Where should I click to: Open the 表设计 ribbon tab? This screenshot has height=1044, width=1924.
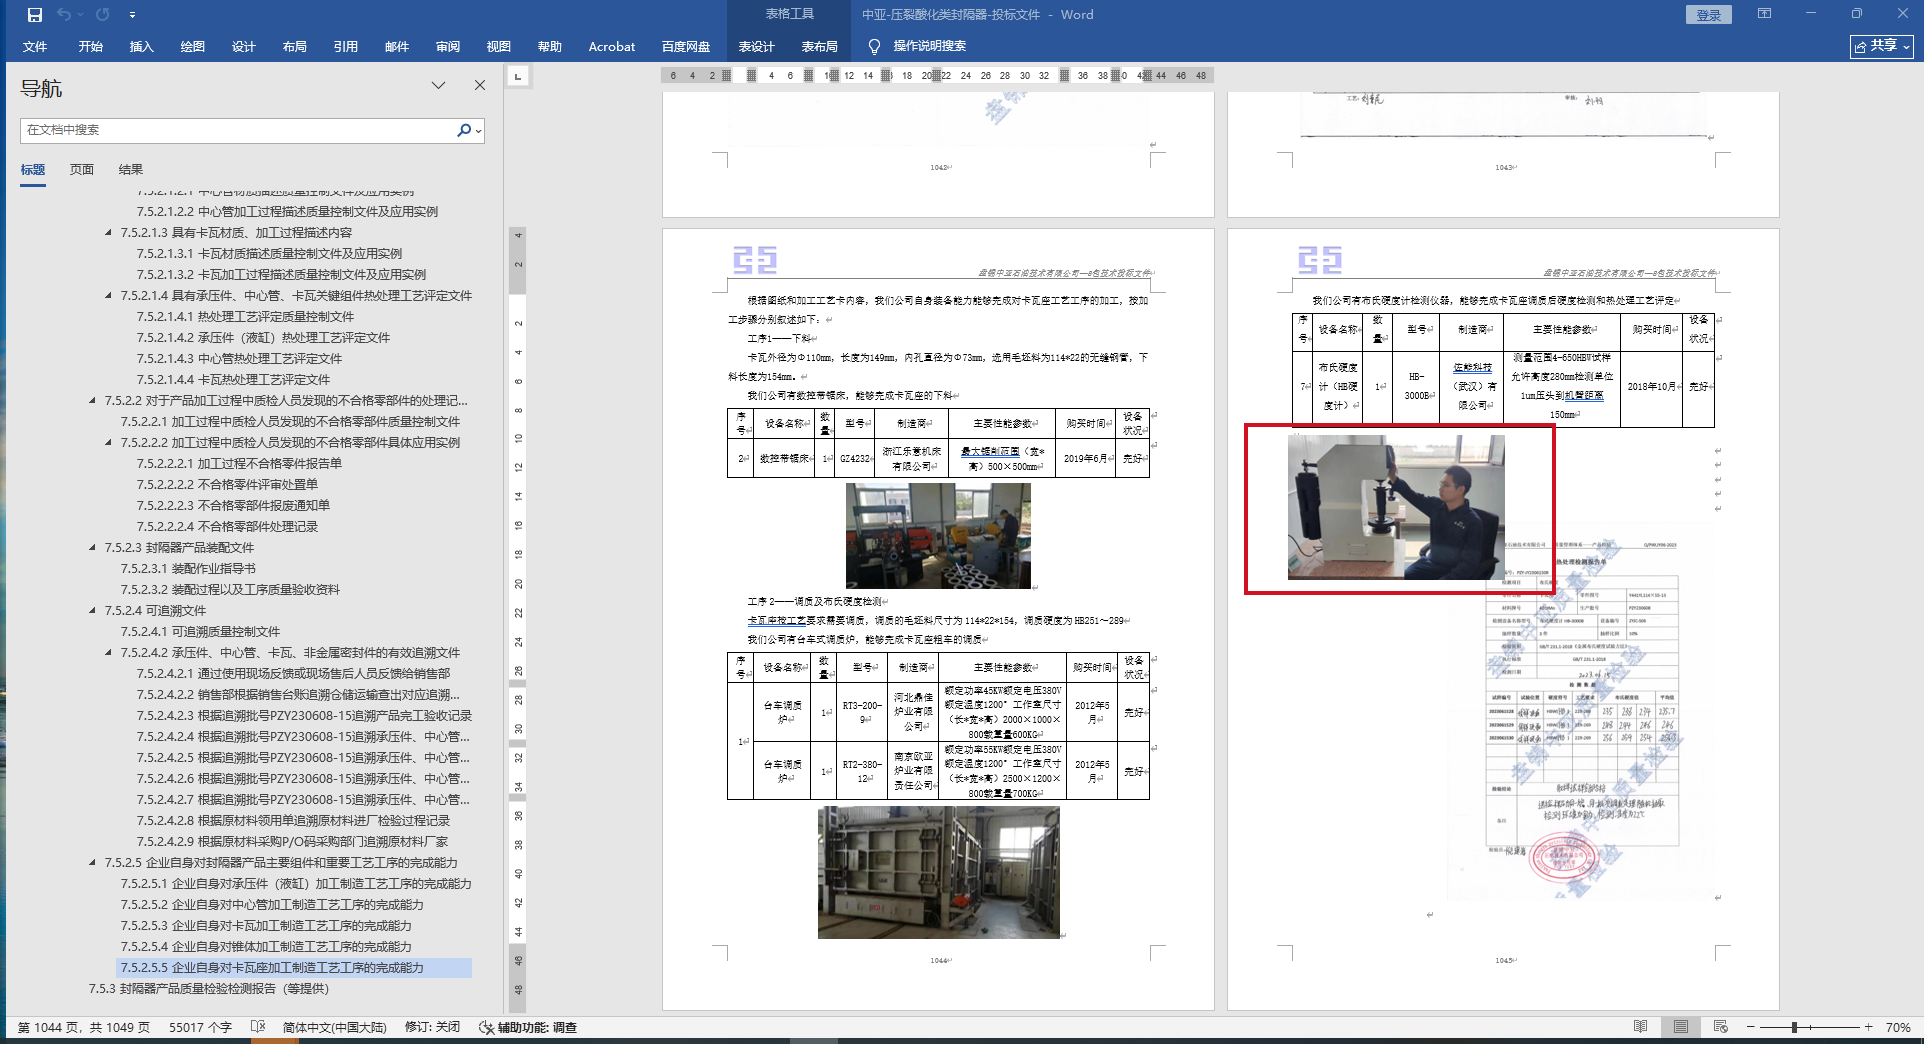point(756,46)
